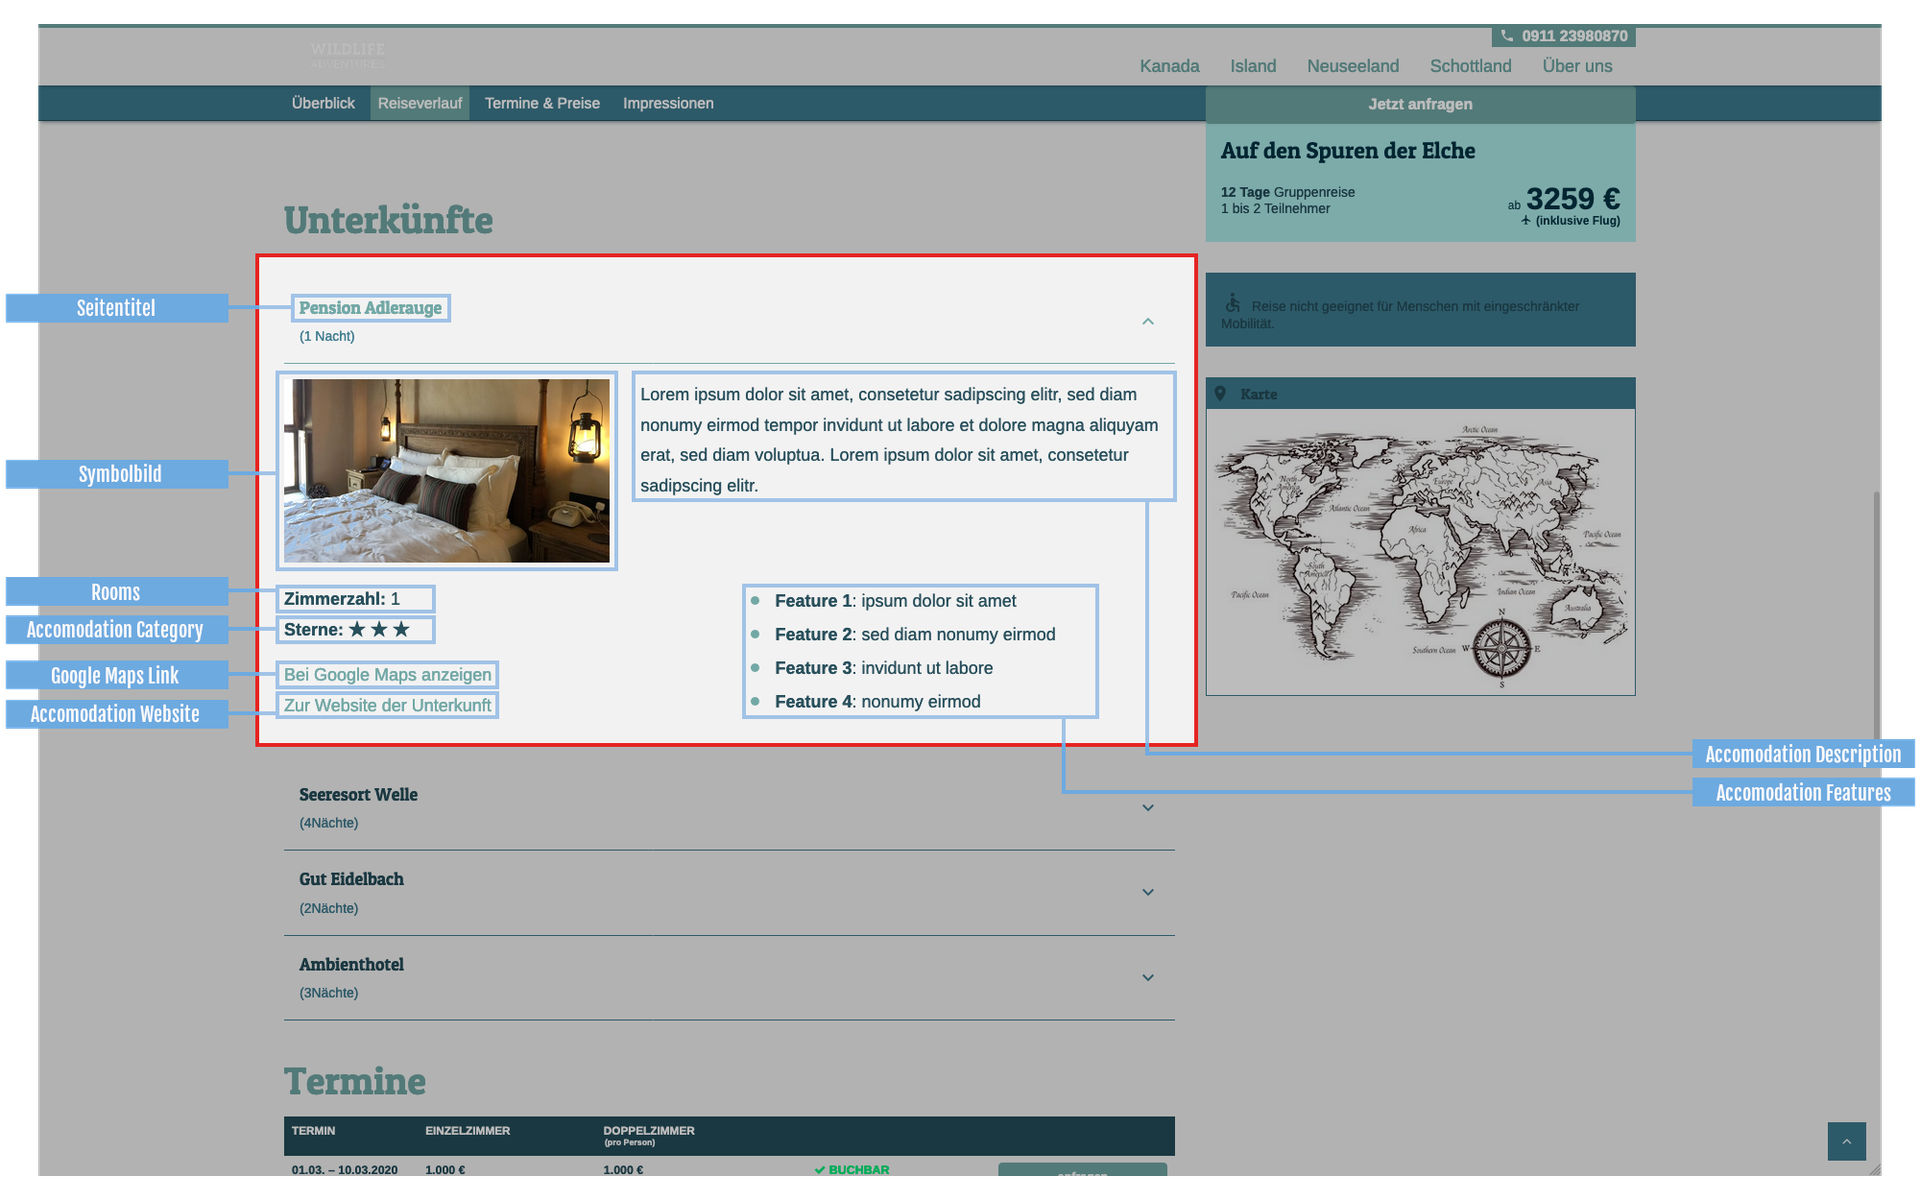Image resolution: width=1920 pixels, height=1200 pixels.
Task: Click the scroll-to-top arrow button
Action: 1846,1141
